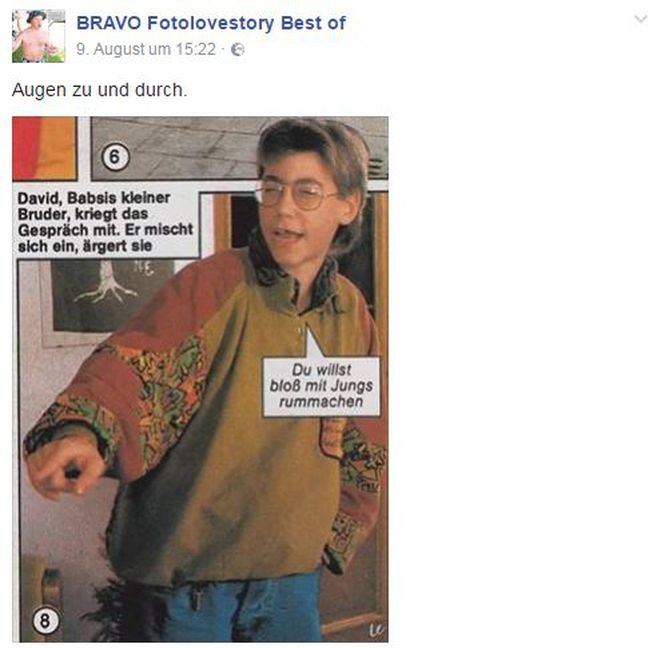
Task: Open the post options chevron menu
Action: (x=640, y=19)
